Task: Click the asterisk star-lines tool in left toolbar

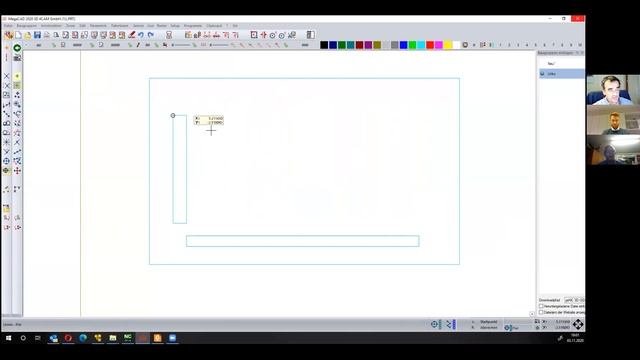Action: coord(7,142)
